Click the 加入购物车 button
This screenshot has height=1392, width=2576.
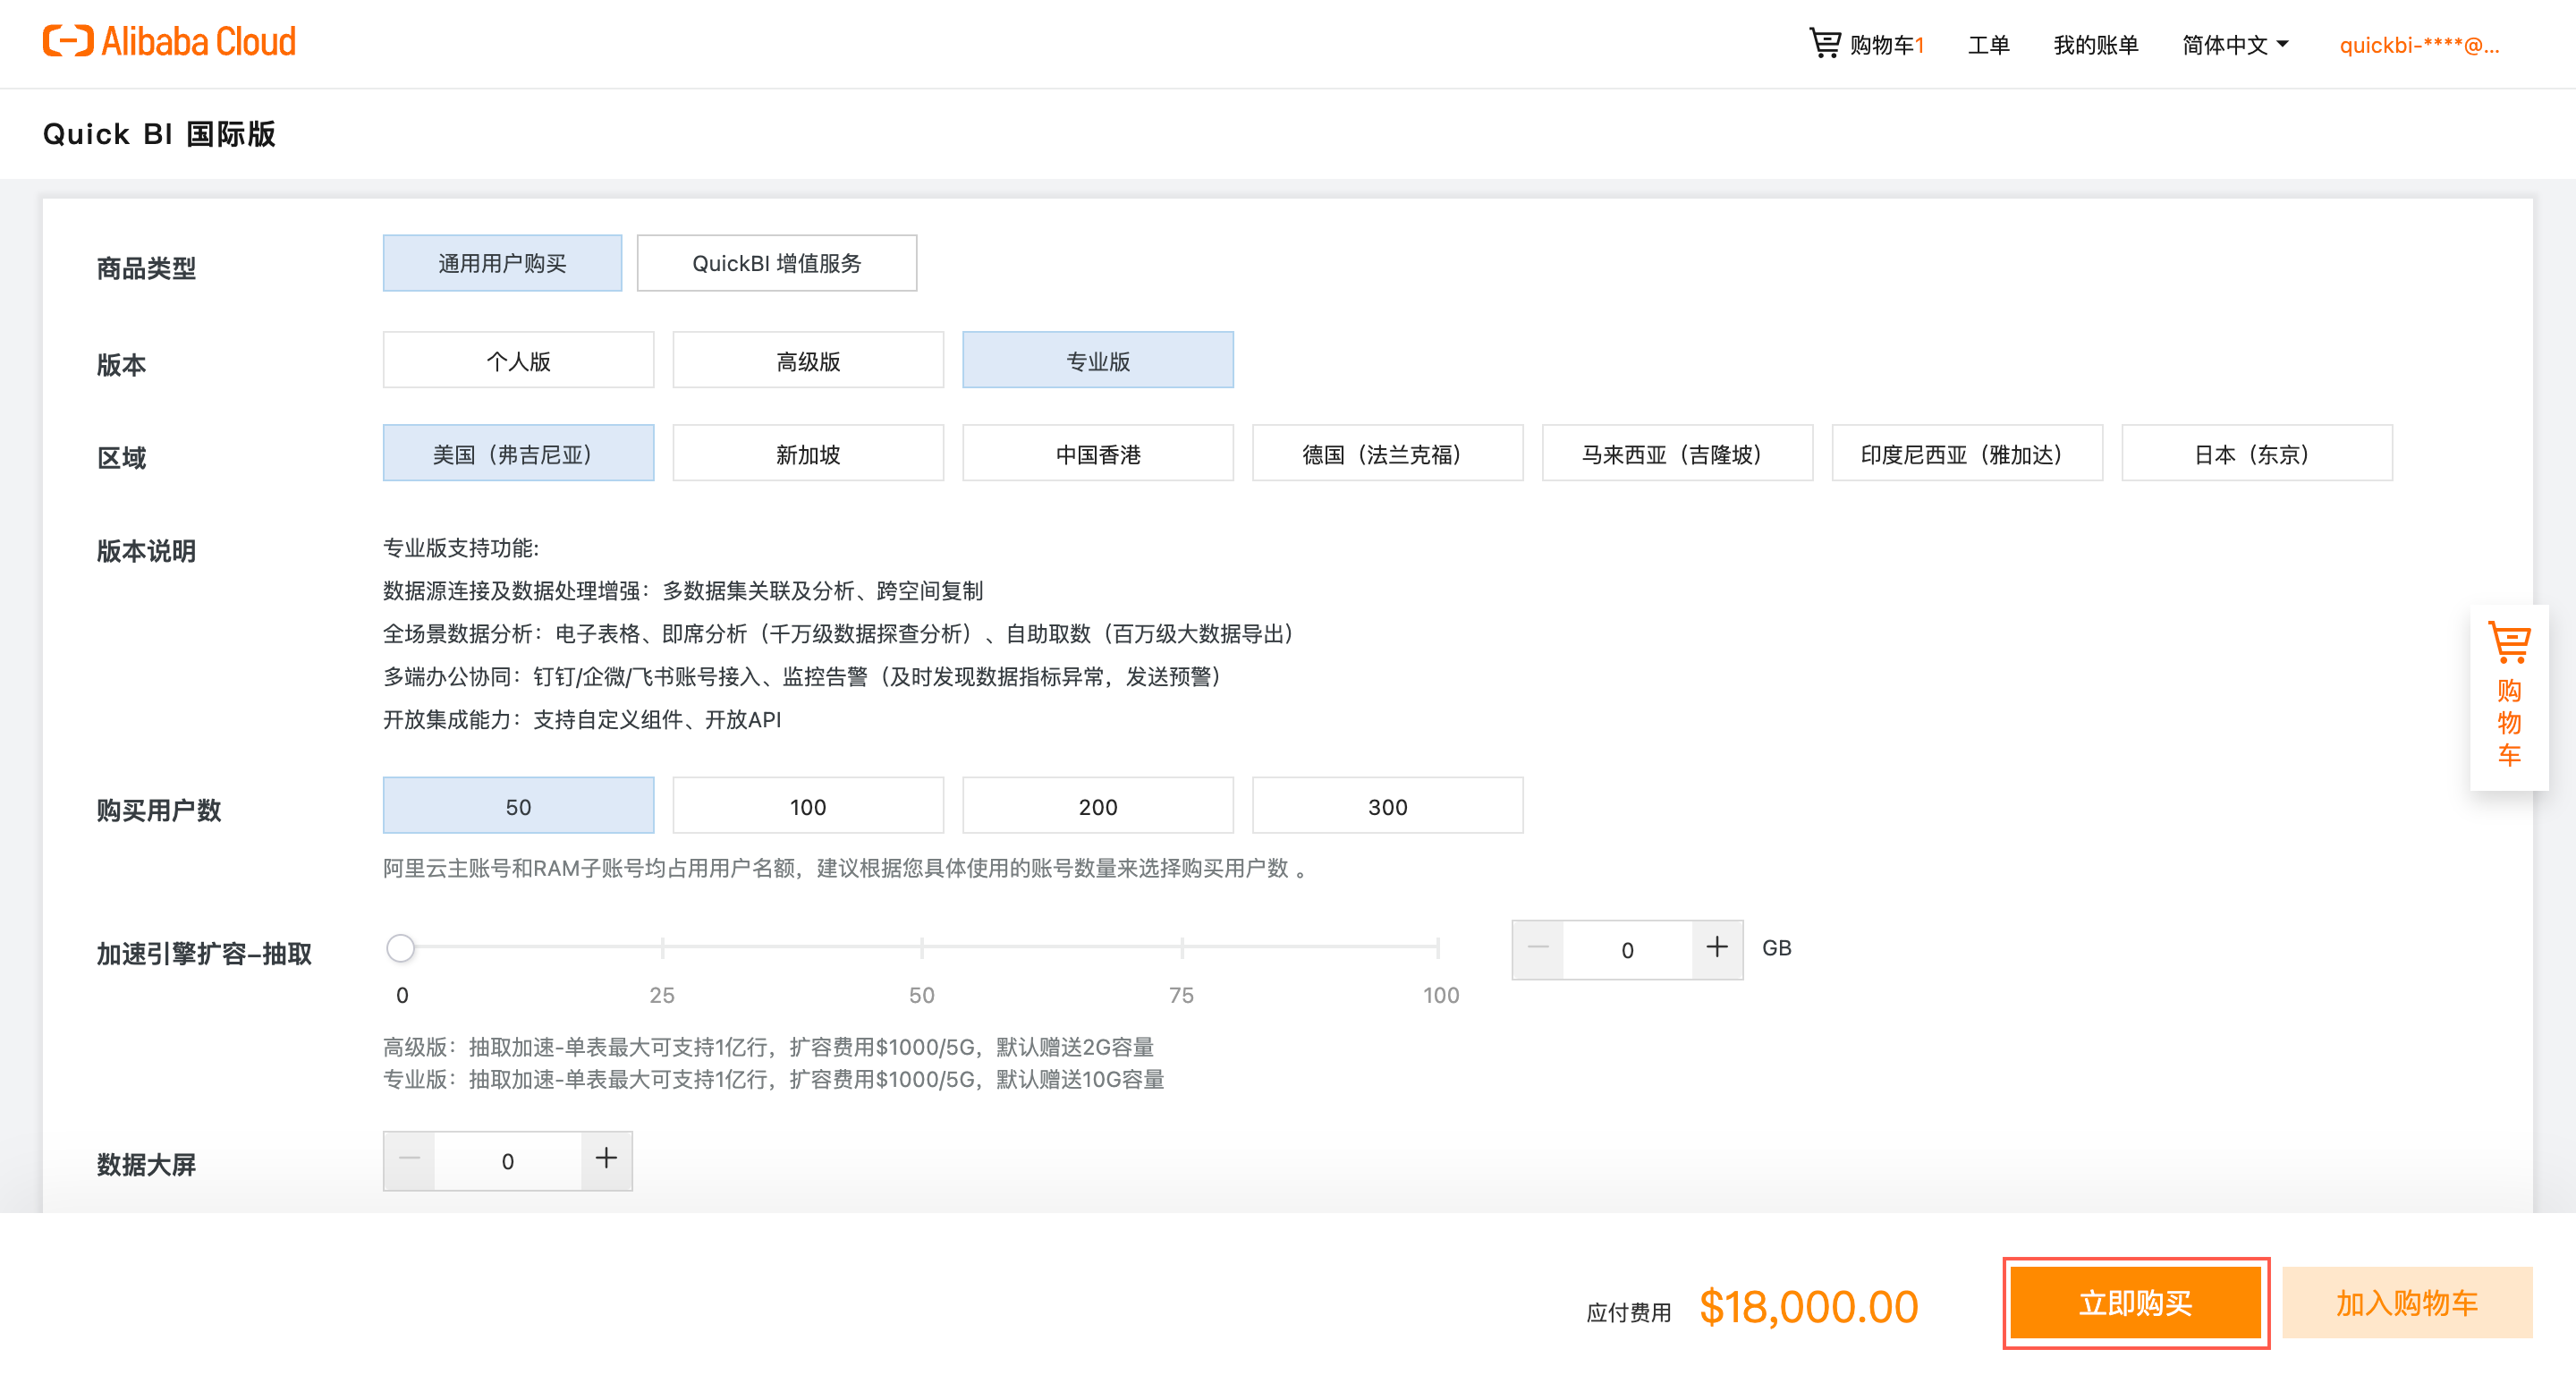click(2406, 1303)
